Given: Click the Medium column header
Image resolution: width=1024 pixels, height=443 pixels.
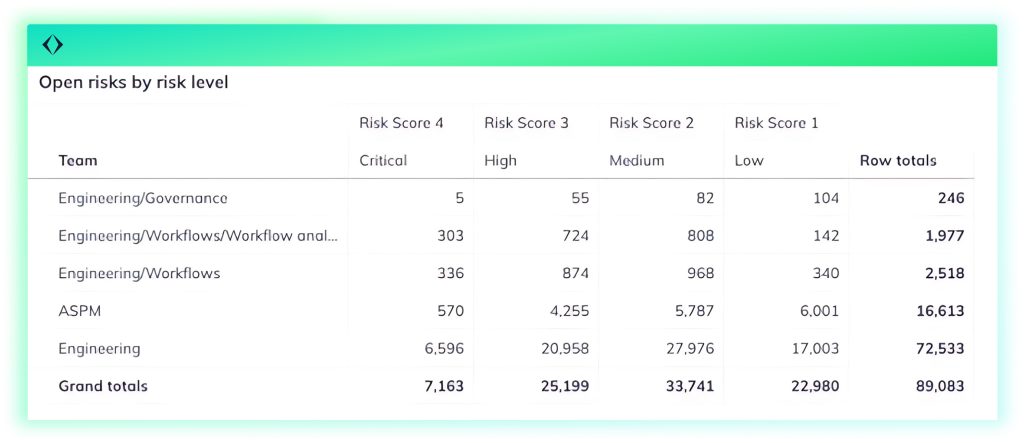Looking at the screenshot, I should point(637,160).
